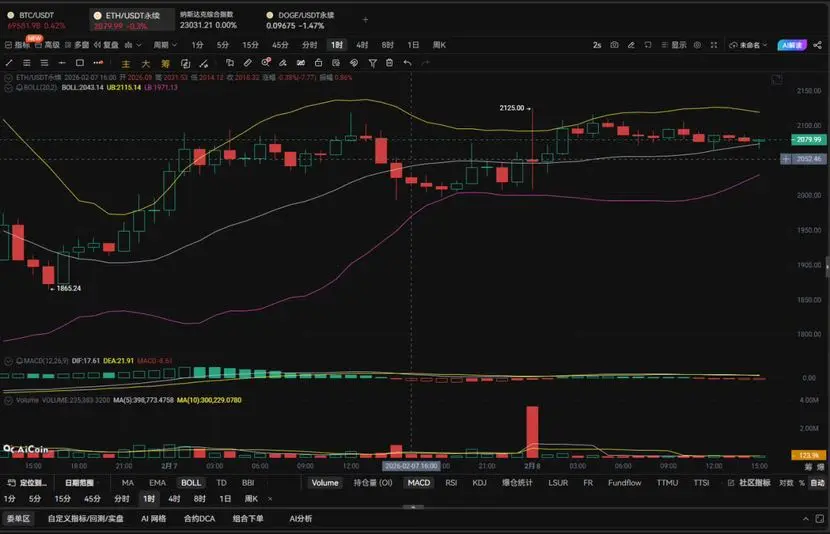The width and height of the screenshot is (830, 534).
Task: Toggle the Fundflow sub-indicator
Action: (x=625, y=483)
